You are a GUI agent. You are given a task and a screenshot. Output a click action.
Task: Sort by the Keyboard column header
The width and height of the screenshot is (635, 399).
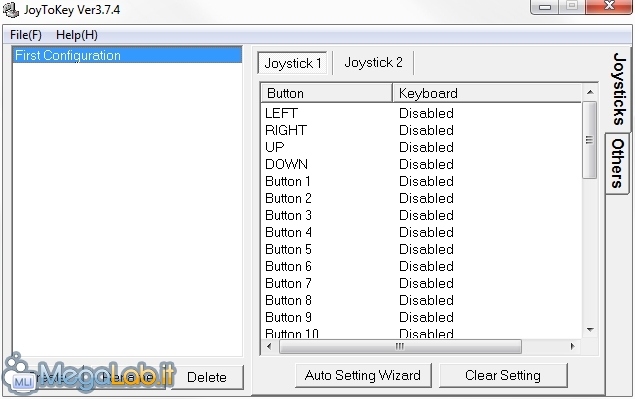click(x=487, y=93)
